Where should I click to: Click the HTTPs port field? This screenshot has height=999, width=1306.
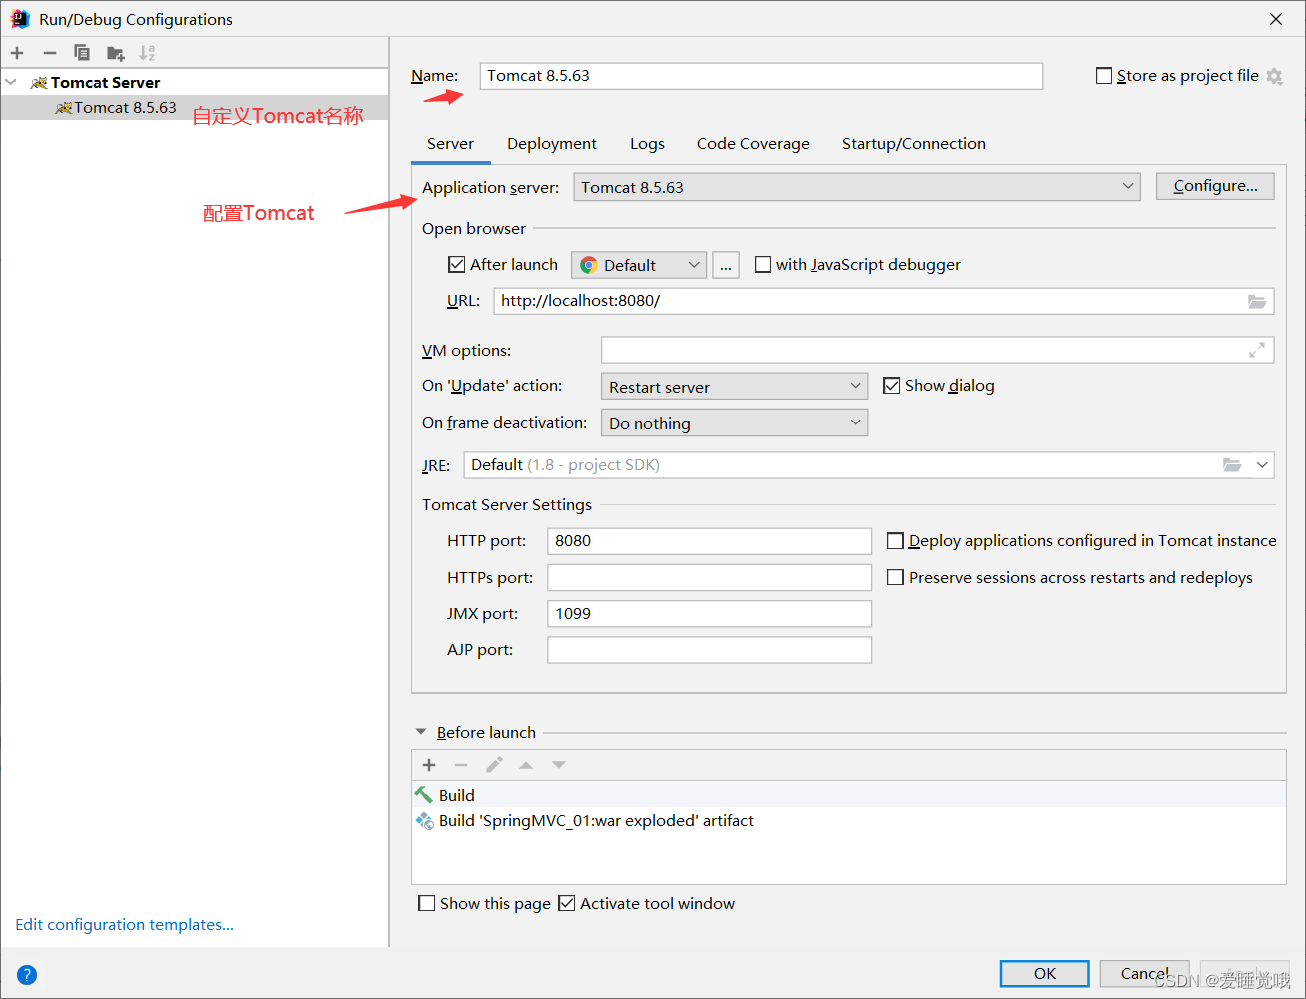click(x=710, y=577)
